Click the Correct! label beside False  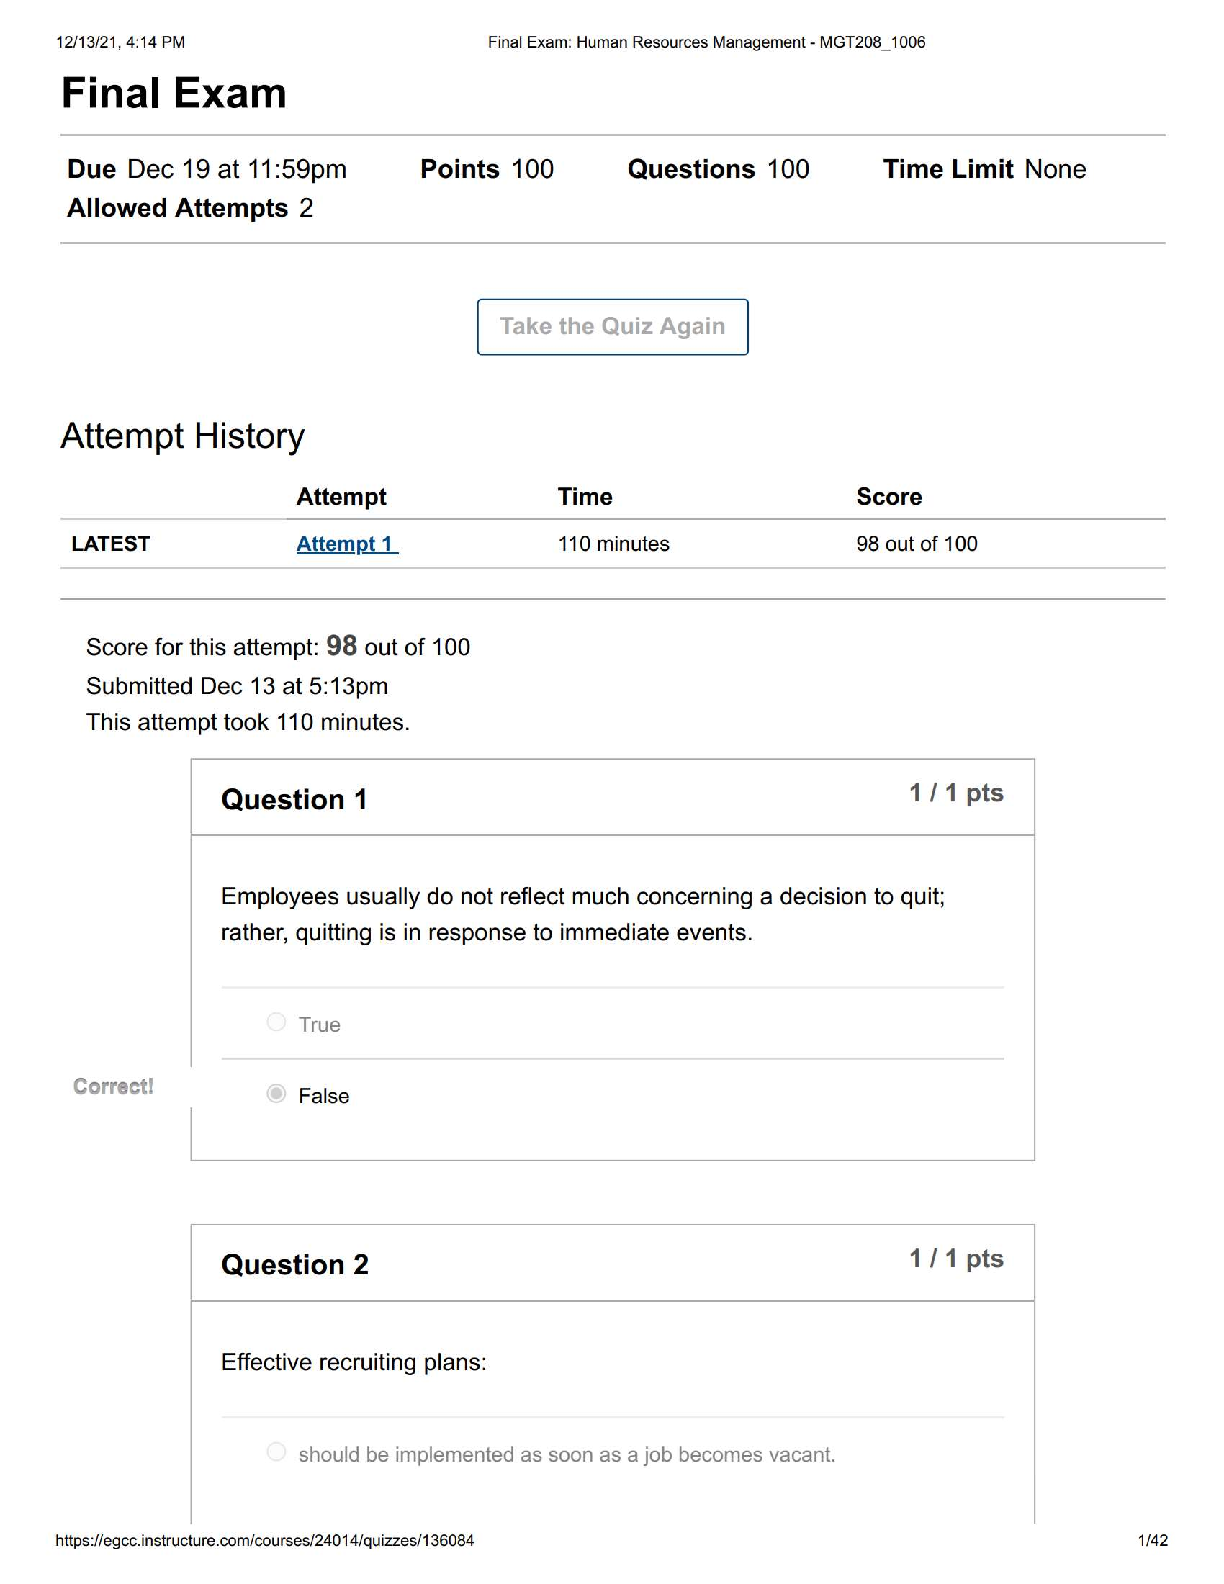(x=113, y=1087)
